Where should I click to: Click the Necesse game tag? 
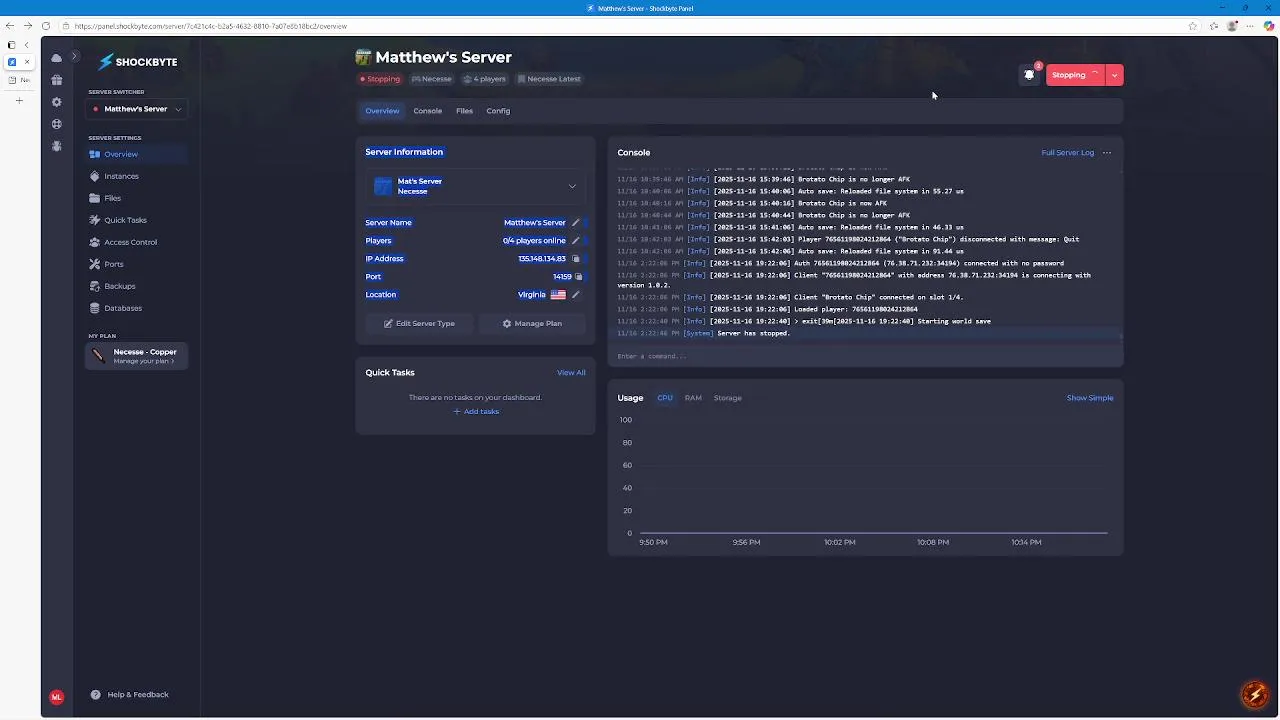point(432,79)
